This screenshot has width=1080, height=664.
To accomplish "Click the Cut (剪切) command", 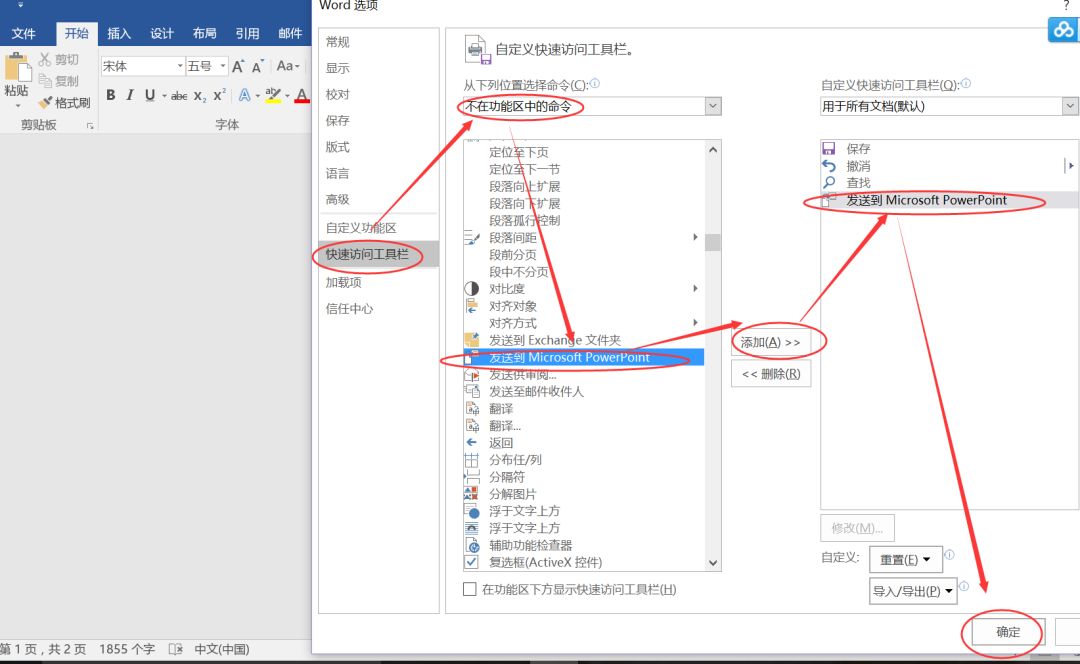I will [x=59, y=59].
